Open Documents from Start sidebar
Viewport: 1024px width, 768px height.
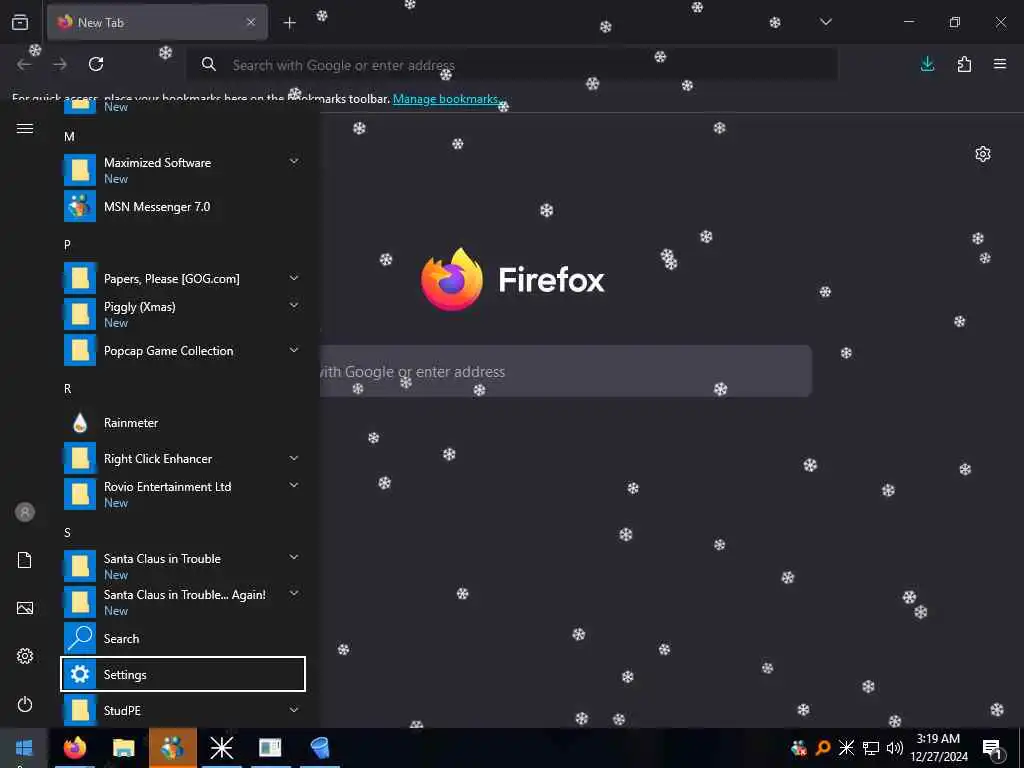25,560
